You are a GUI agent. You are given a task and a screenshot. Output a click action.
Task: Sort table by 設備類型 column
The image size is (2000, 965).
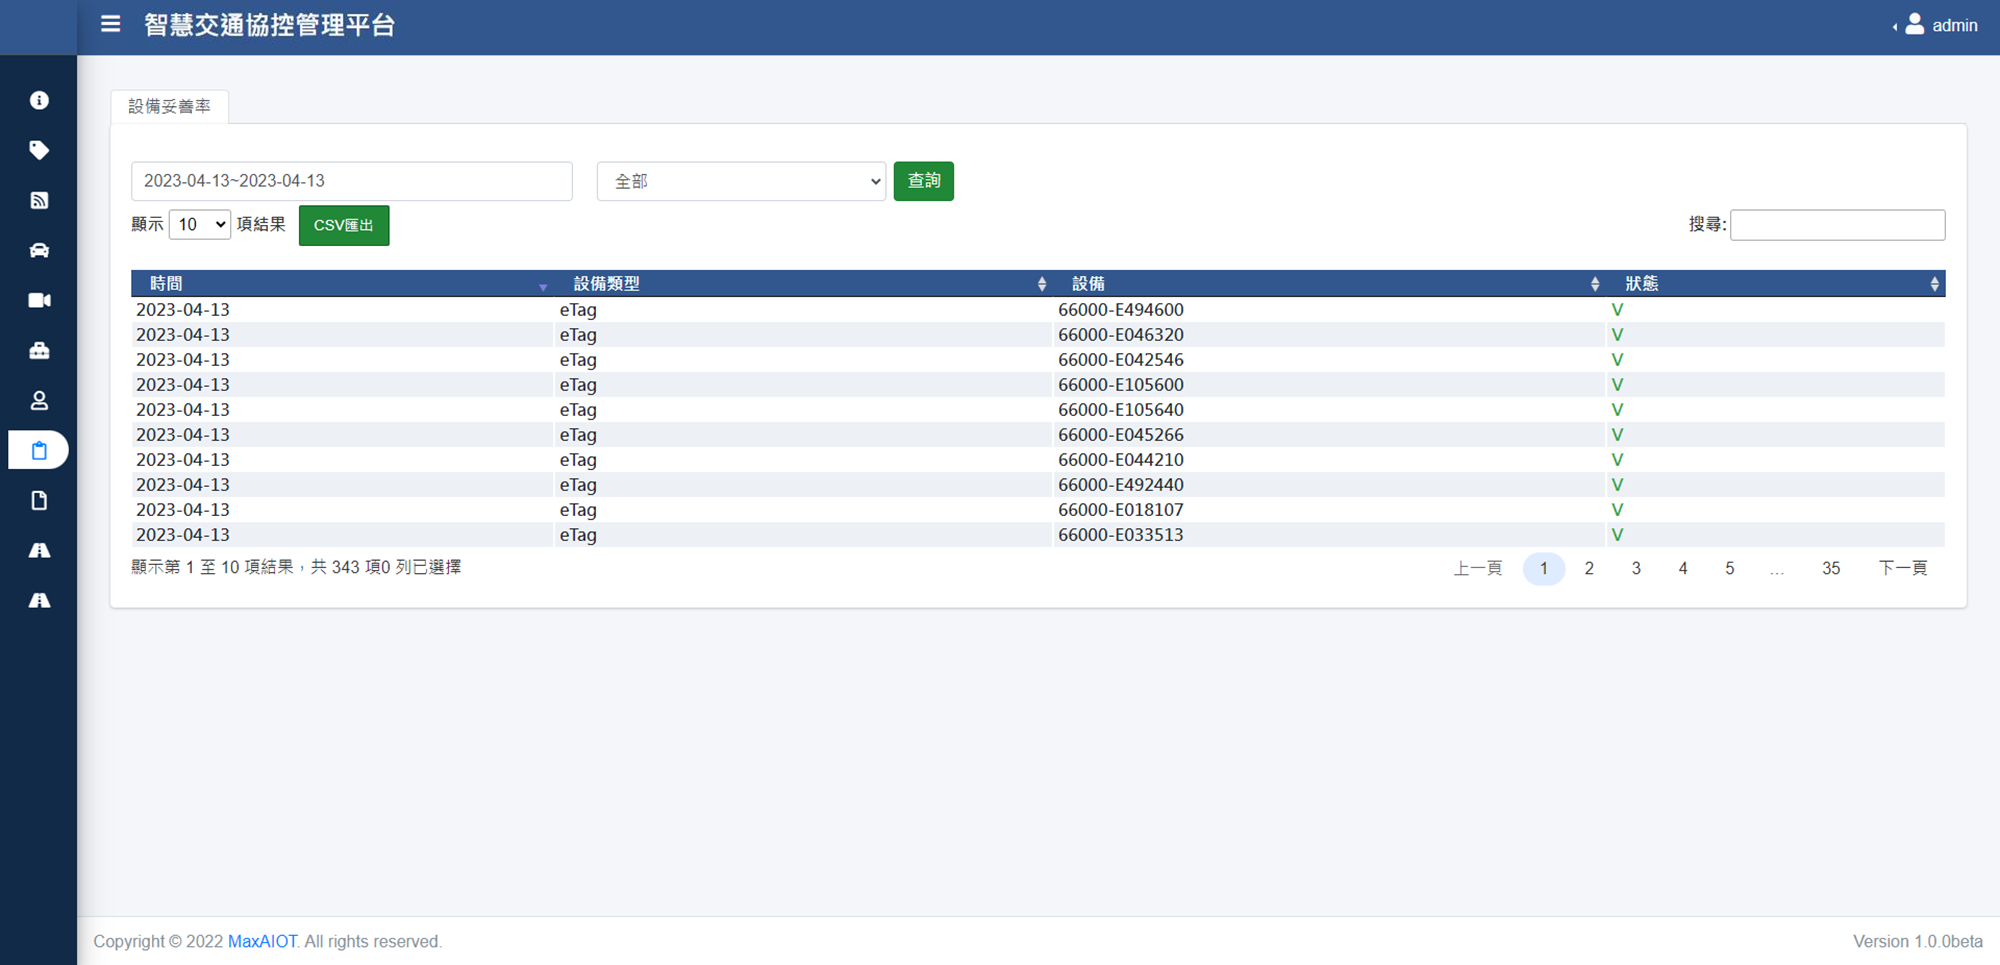tap(804, 284)
